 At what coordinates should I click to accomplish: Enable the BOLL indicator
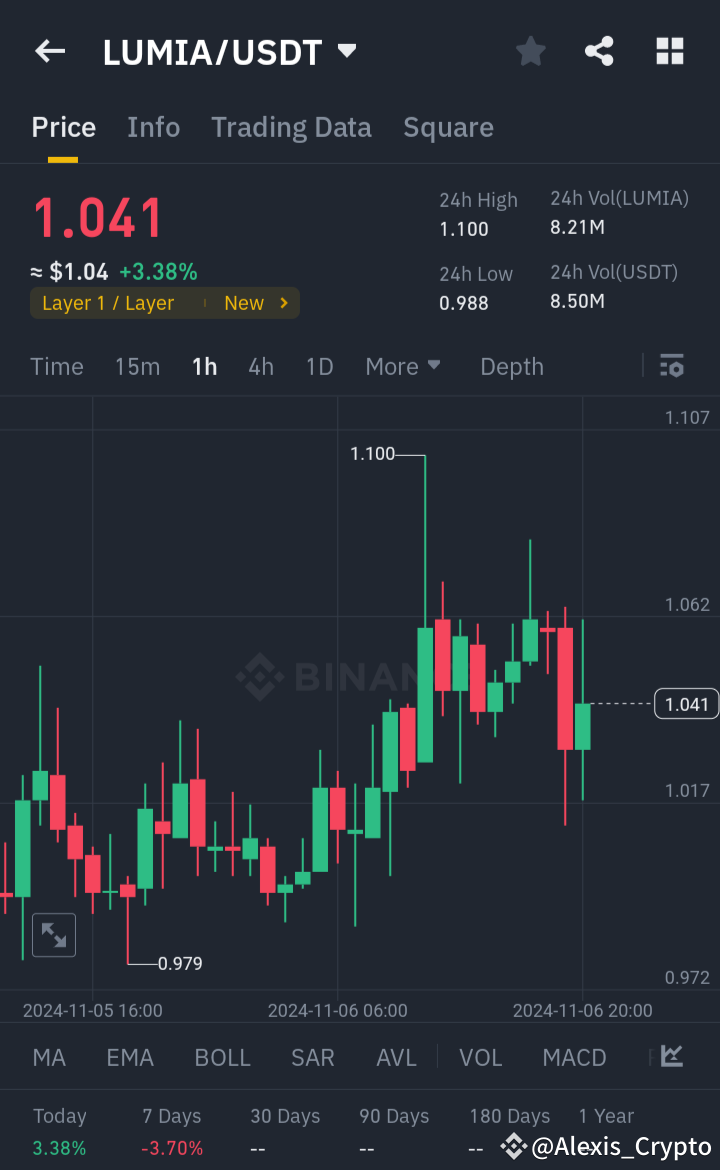click(x=222, y=1057)
